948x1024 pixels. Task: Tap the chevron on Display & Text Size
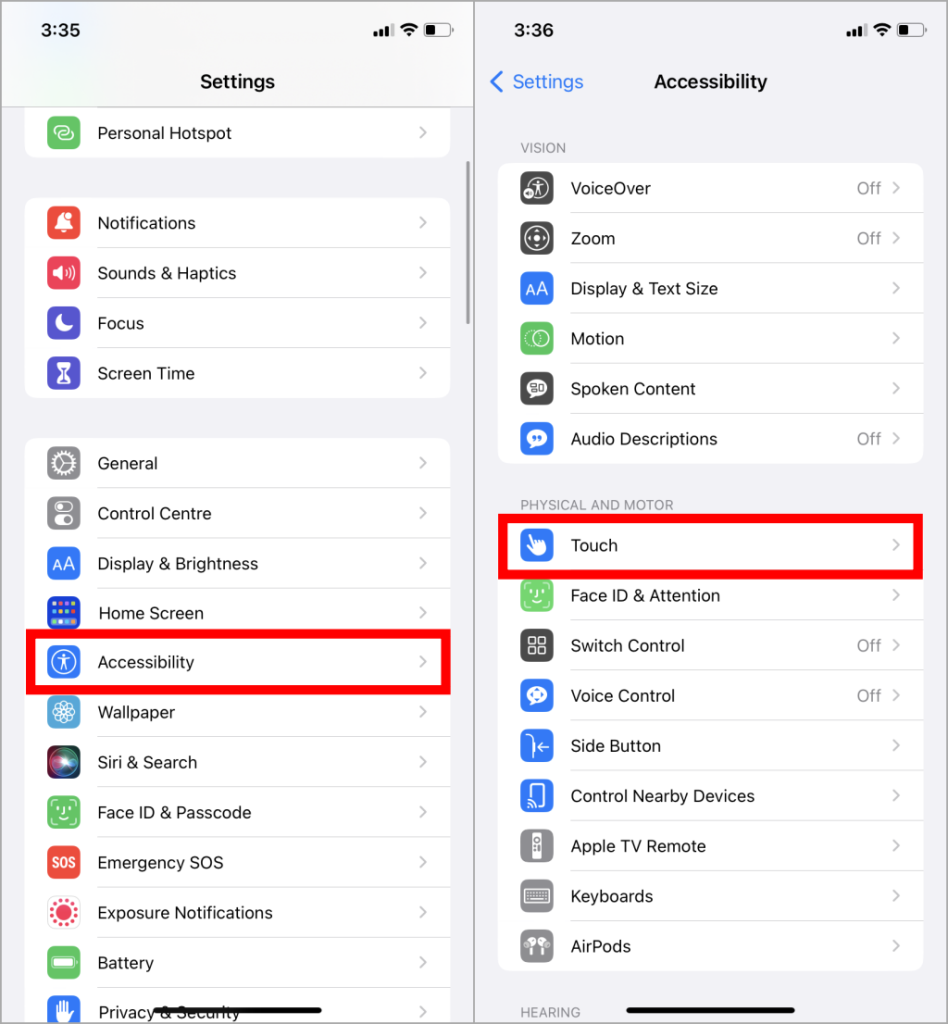(896, 288)
